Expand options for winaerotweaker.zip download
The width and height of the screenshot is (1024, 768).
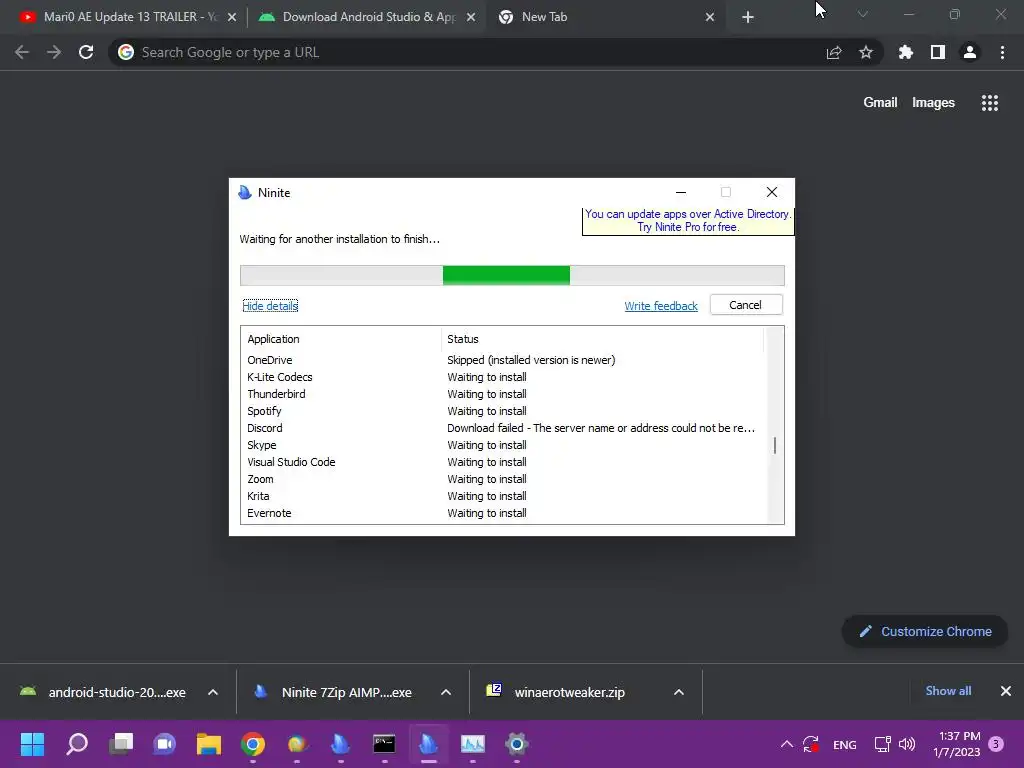pos(679,692)
